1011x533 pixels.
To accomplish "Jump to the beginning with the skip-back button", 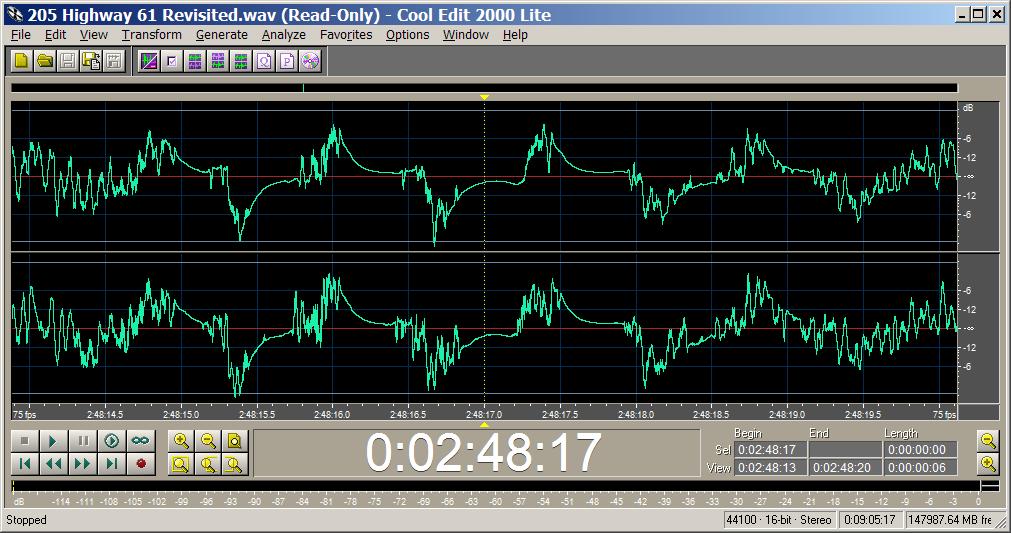I will [x=25, y=464].
